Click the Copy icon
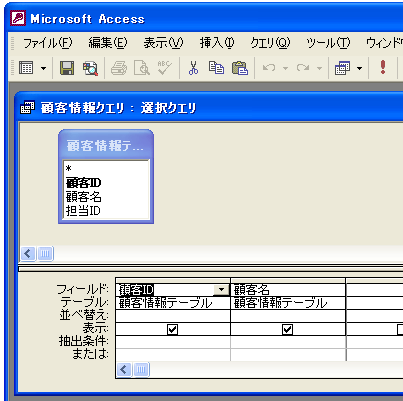This screenshot has height=401, width=403. 216,68
